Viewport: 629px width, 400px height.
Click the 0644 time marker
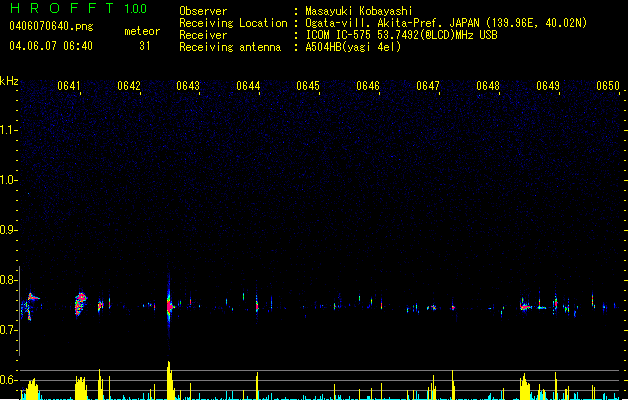(248, 86)
